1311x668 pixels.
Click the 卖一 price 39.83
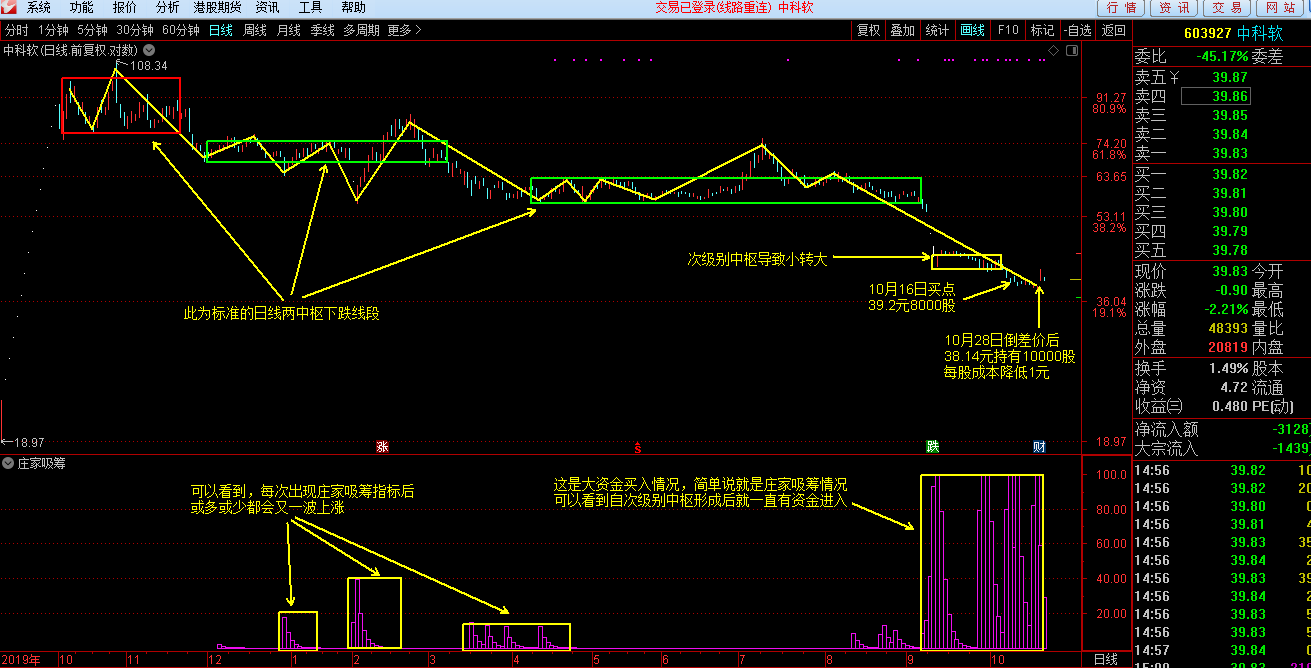[1230, 154]
